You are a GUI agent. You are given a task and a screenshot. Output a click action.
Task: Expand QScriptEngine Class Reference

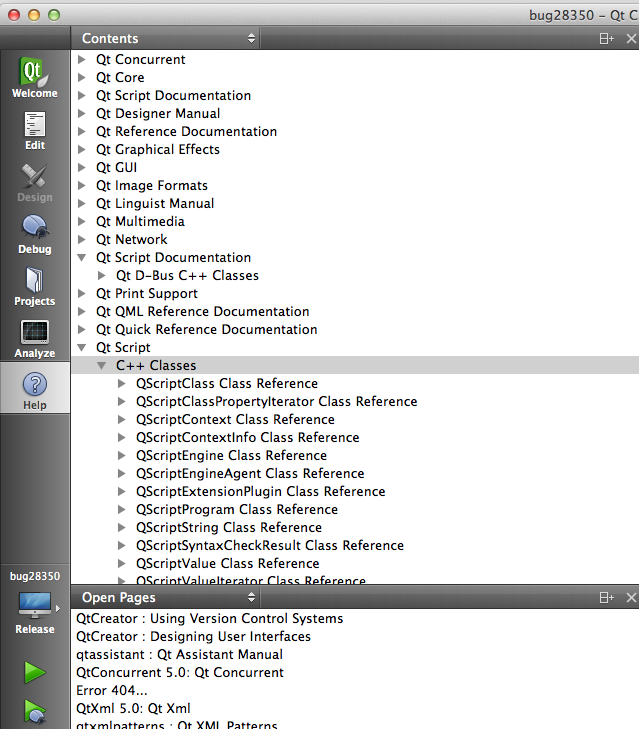point(122,456)
